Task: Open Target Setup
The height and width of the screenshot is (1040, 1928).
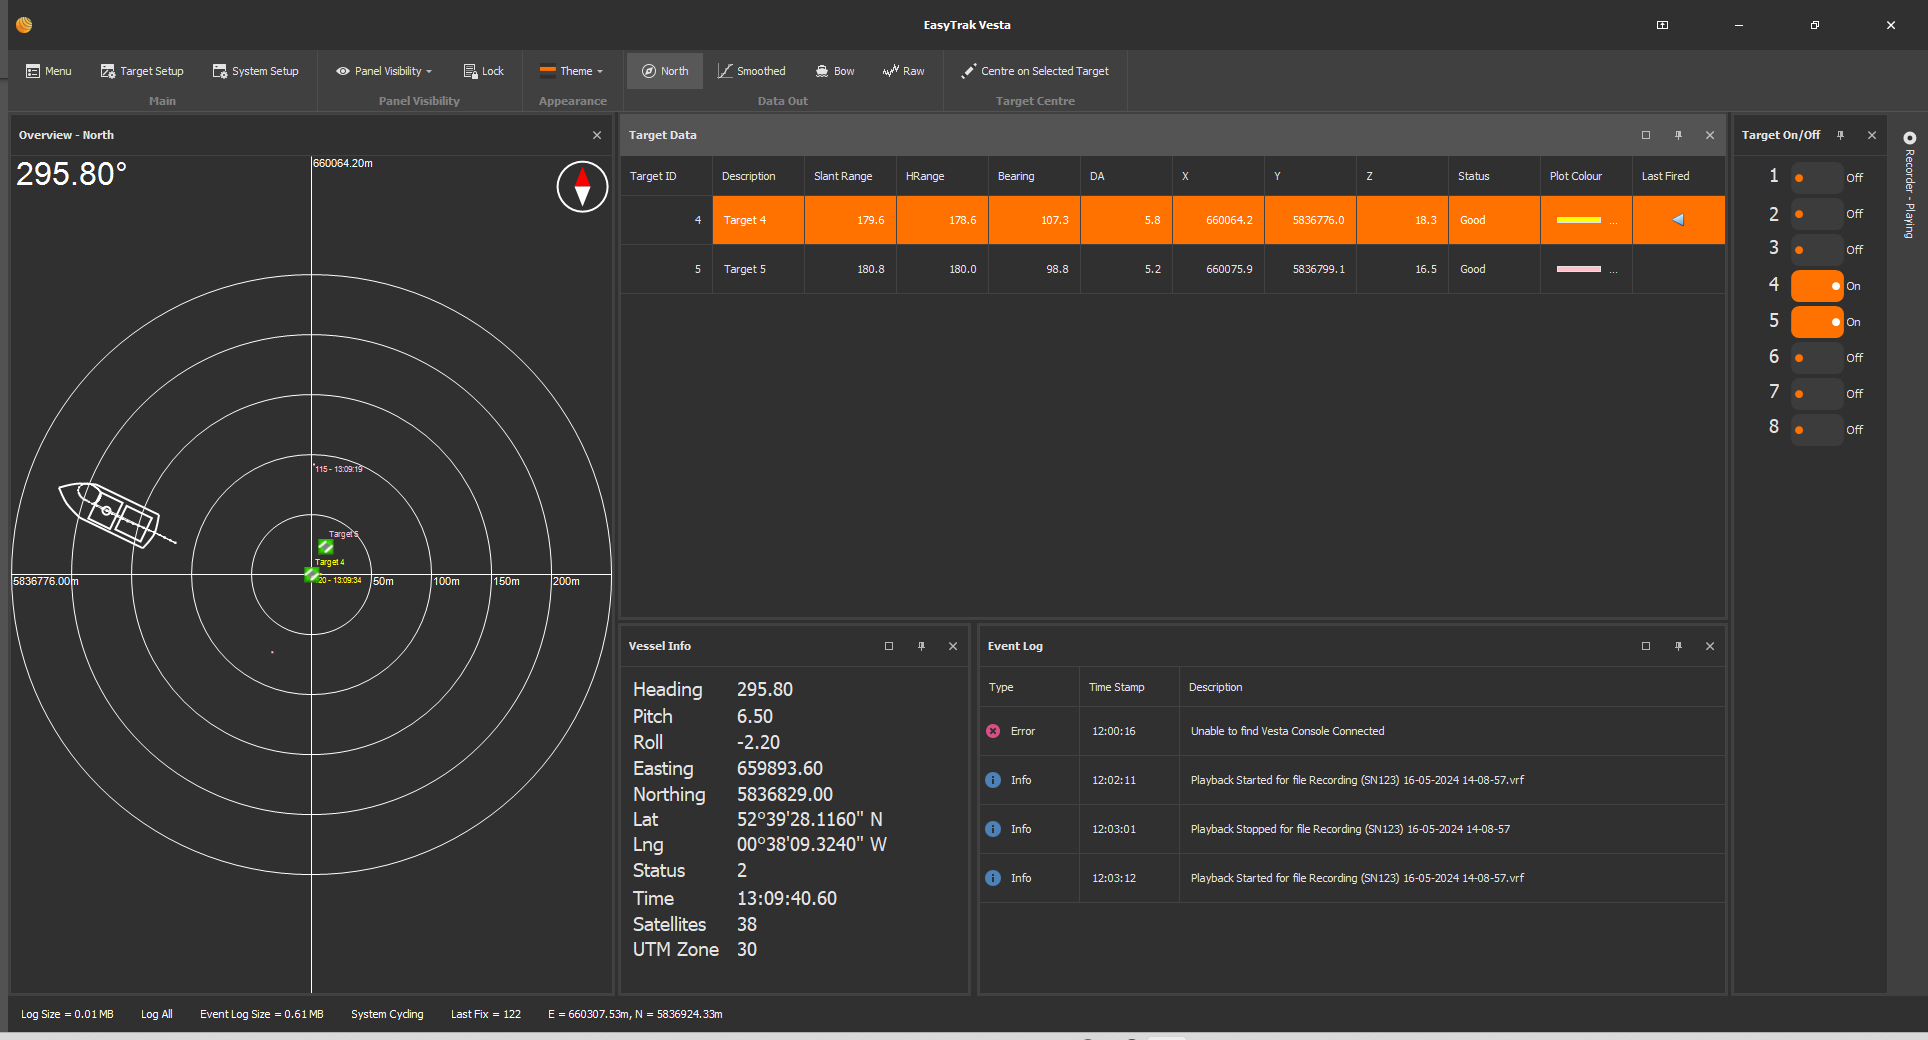Action: [142, 71]
